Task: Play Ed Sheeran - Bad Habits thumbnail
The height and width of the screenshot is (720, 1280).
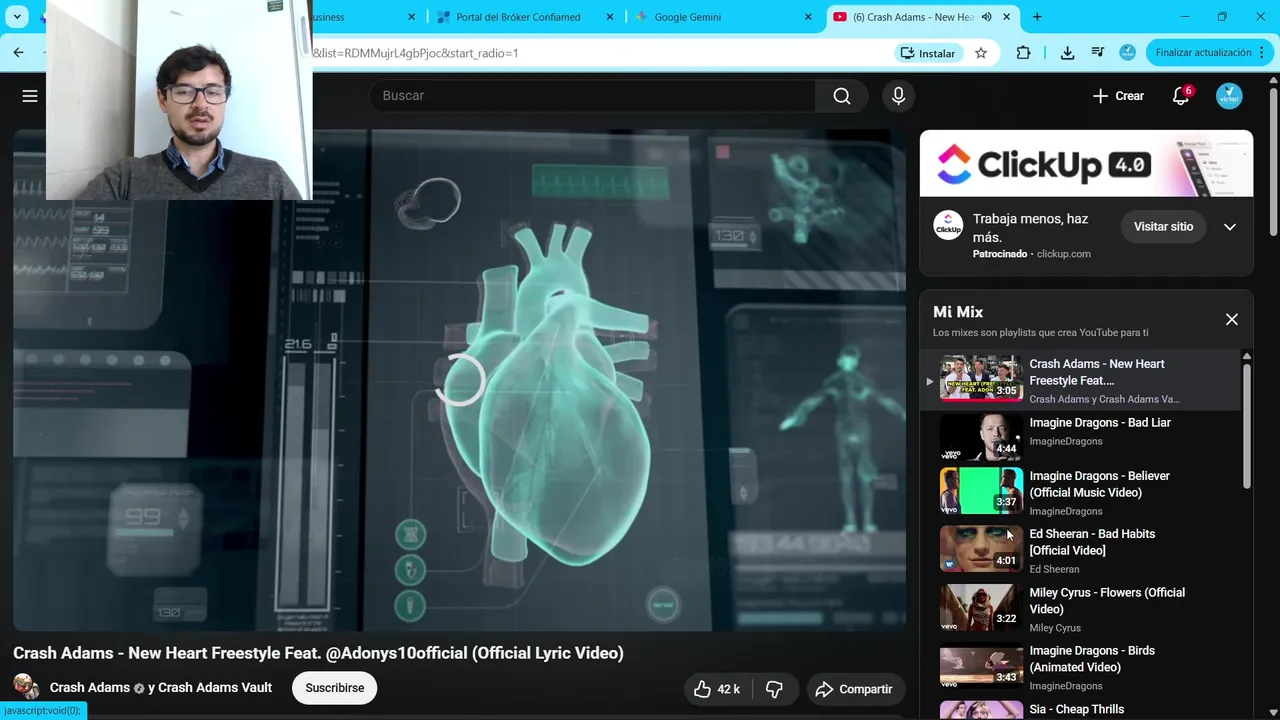Action: point(981,549)
